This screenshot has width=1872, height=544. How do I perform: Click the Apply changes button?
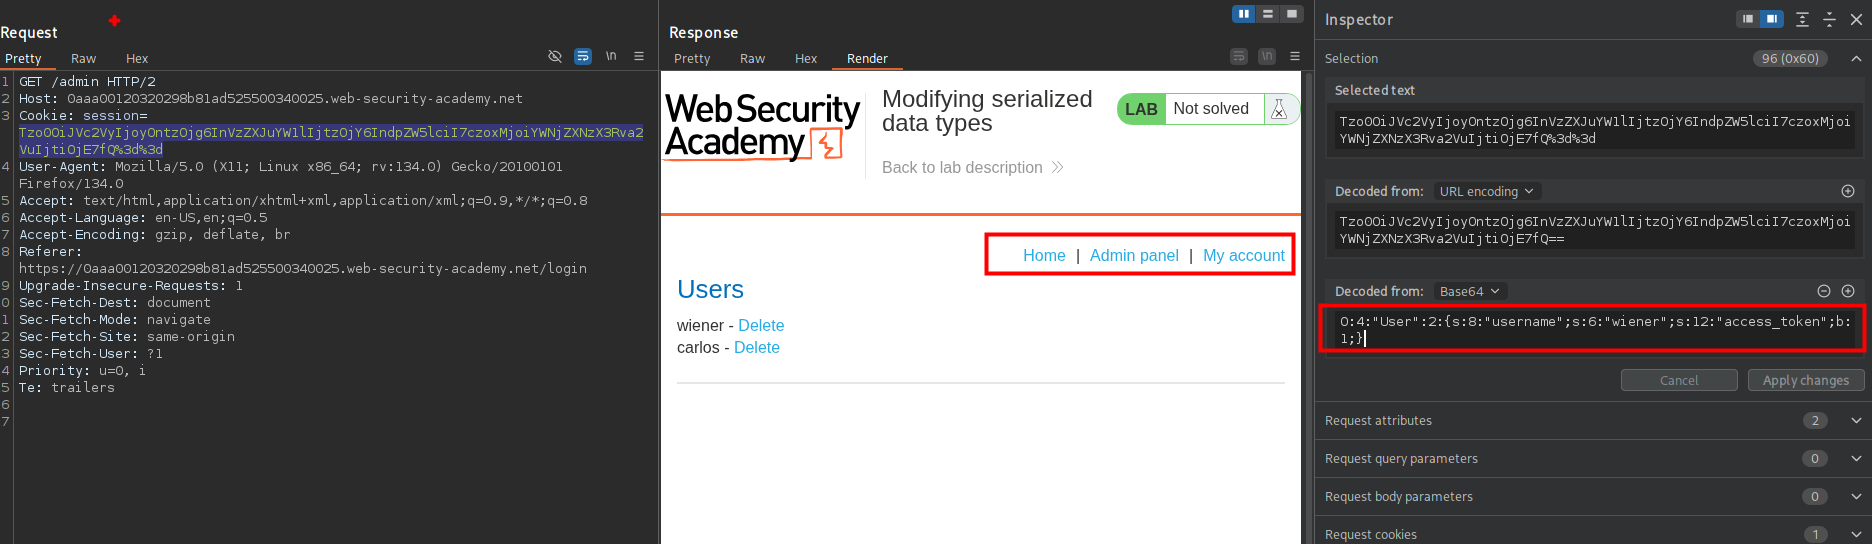pos(1805,380)
